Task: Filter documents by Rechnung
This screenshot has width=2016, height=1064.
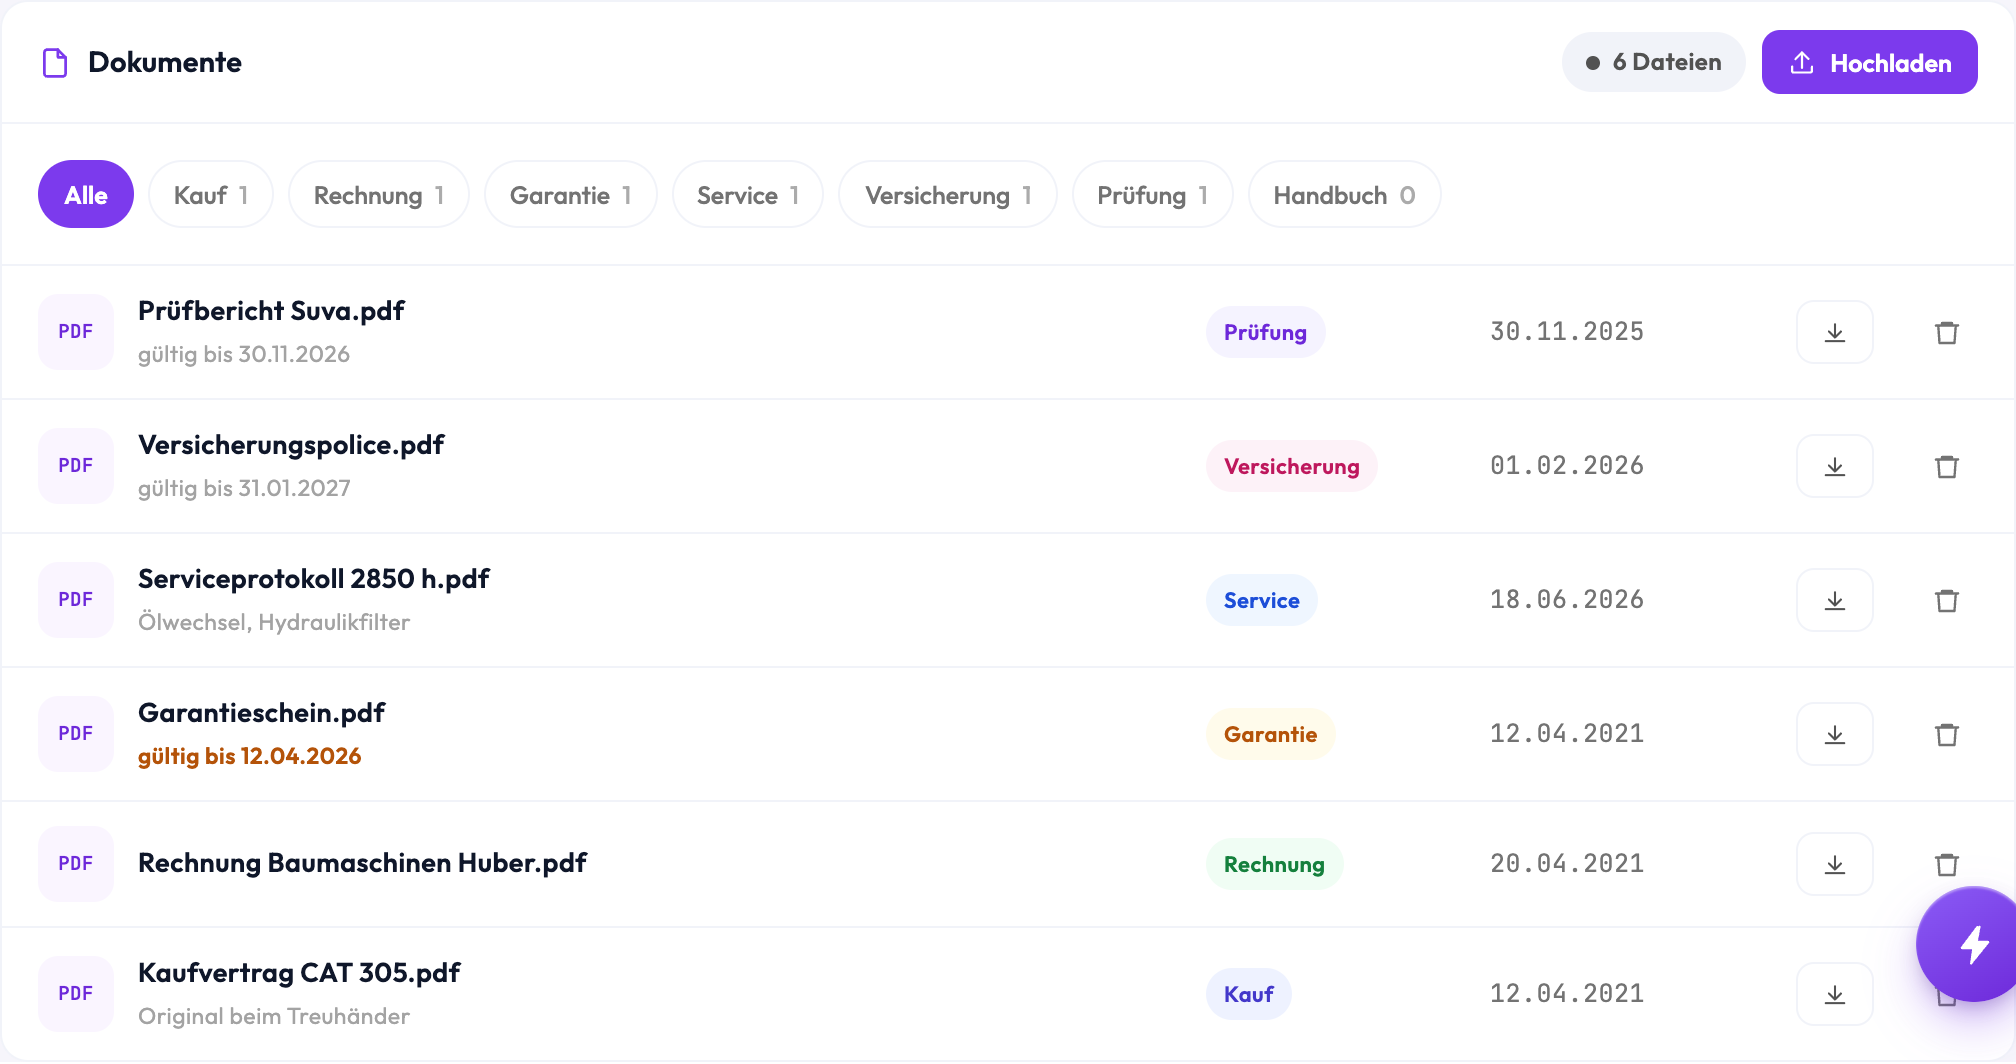Action: tap(379, 195)
